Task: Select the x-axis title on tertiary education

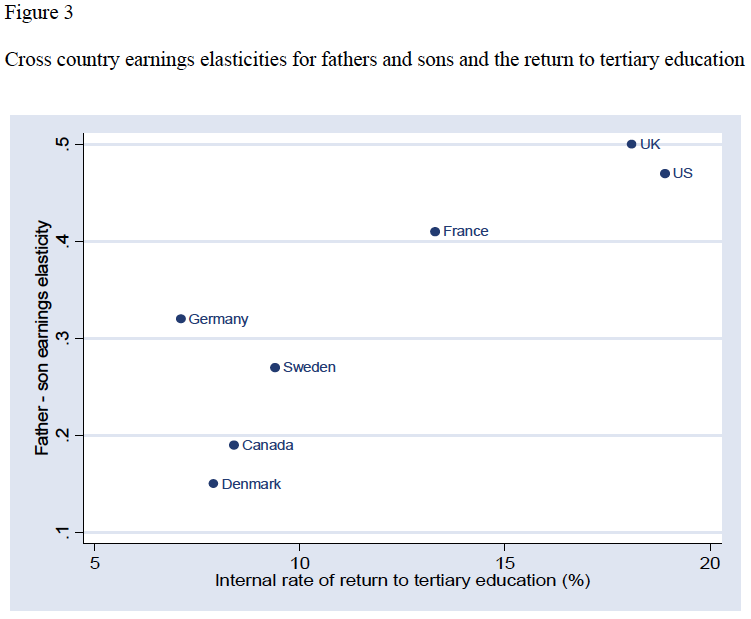Action: pos(403,581)
